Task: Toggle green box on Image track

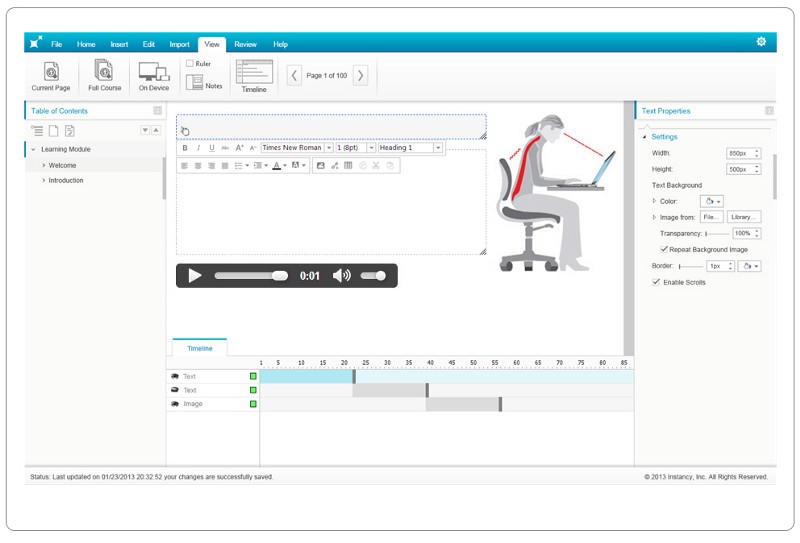Action: [253, 404]
